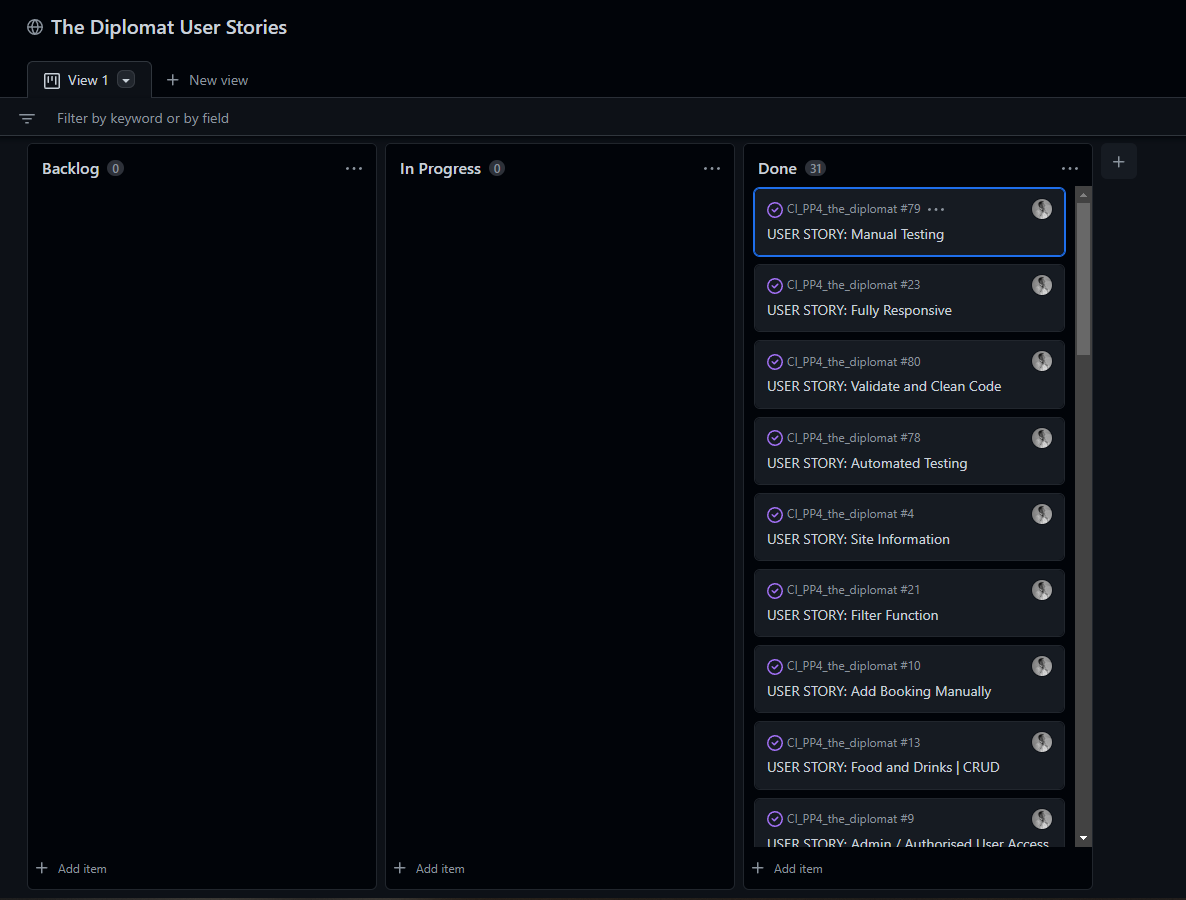Click the closed status icon on issue #4

click(775, 514)
